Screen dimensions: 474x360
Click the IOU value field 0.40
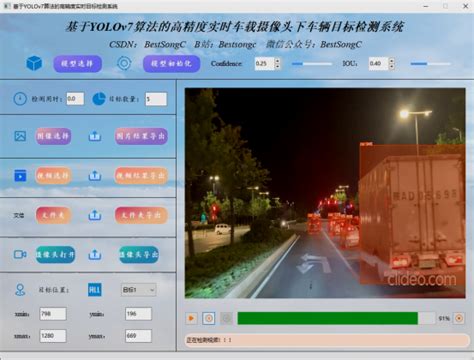(379, 63)
